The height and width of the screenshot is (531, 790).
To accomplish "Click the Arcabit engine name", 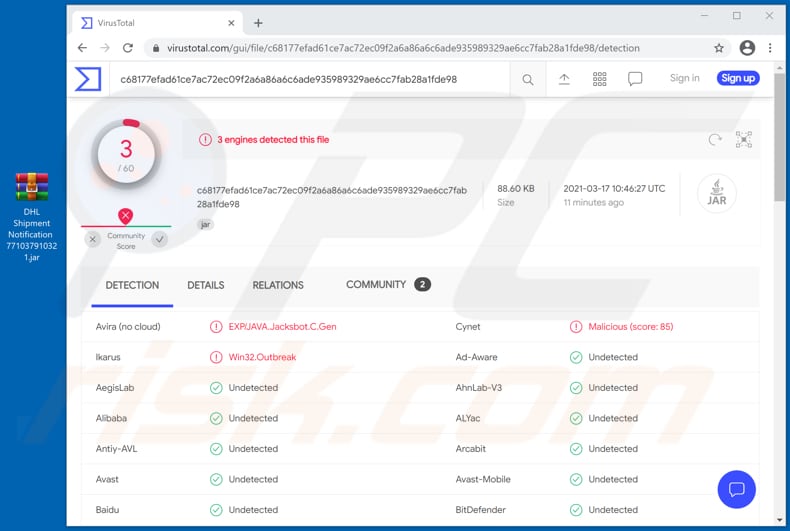I will point(471,448).
